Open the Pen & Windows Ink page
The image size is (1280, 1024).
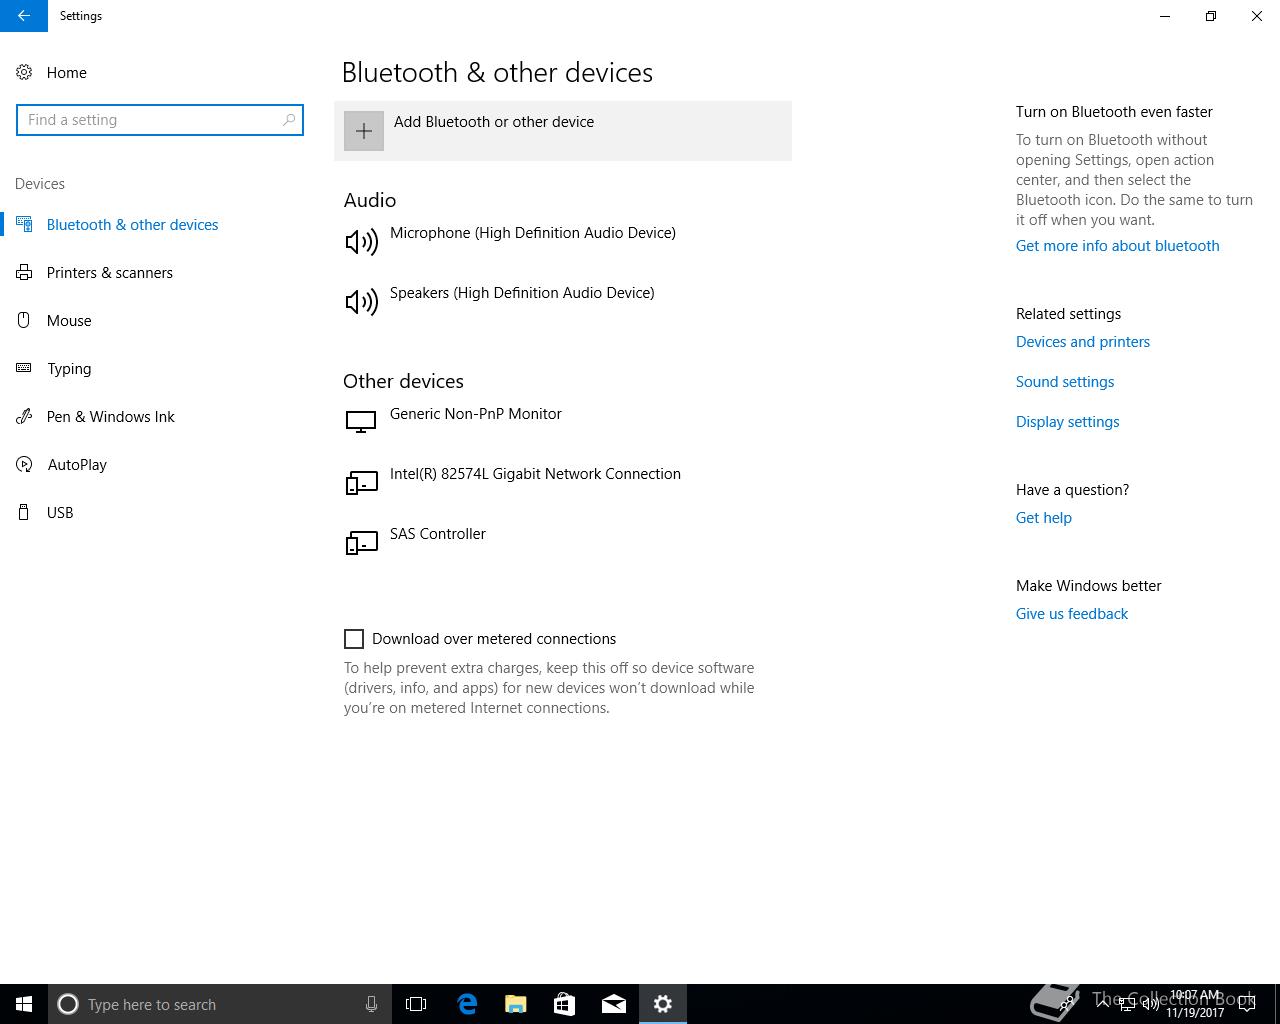pyautogui.click(x=111, y=417)
